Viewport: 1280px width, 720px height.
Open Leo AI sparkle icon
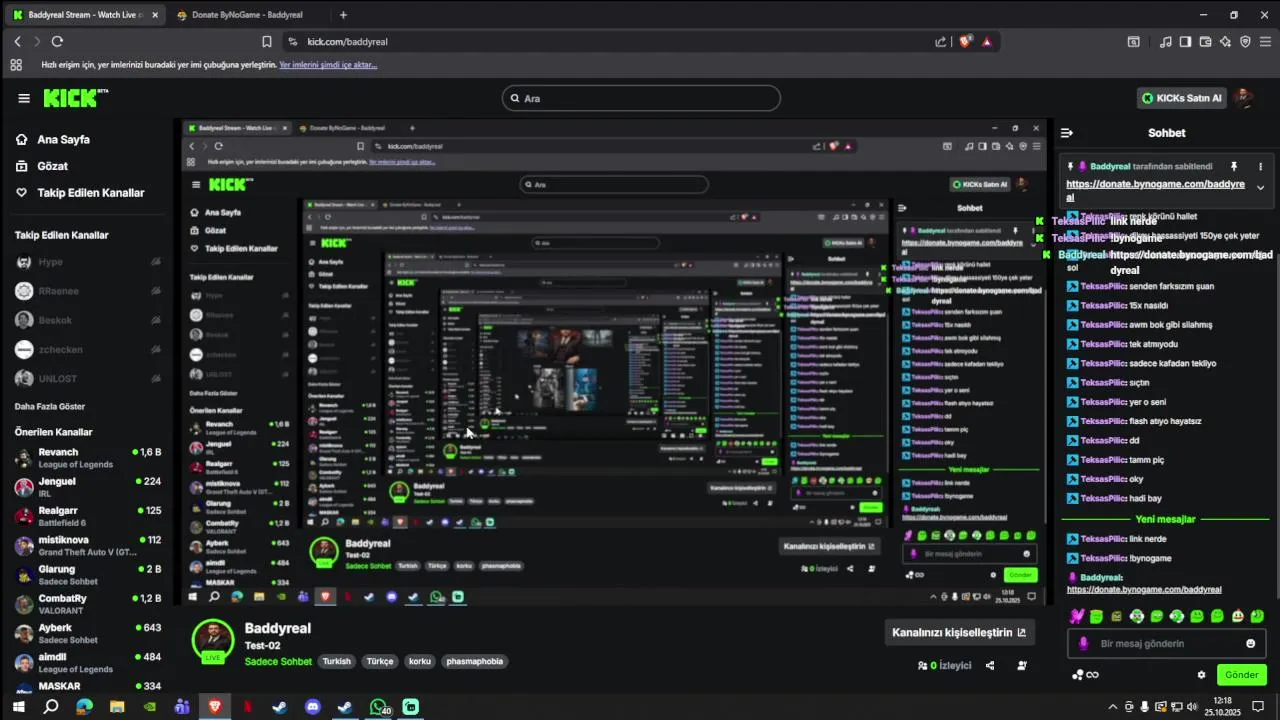pos(1225,42)
